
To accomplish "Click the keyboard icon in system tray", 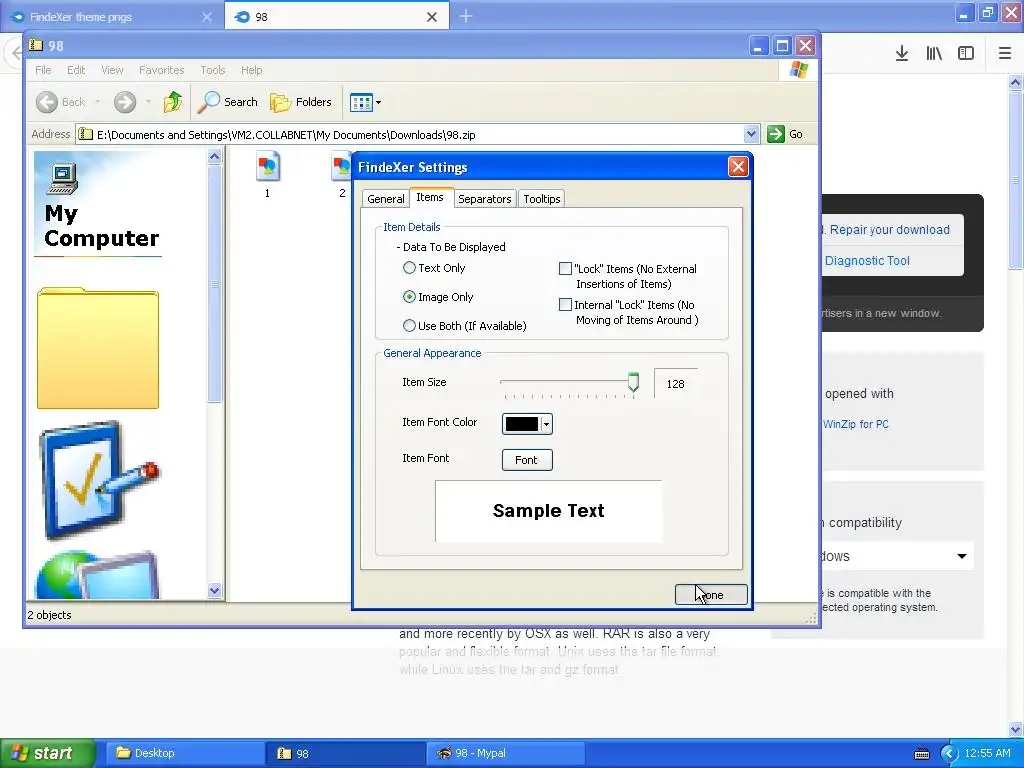I will coord(921,754).
